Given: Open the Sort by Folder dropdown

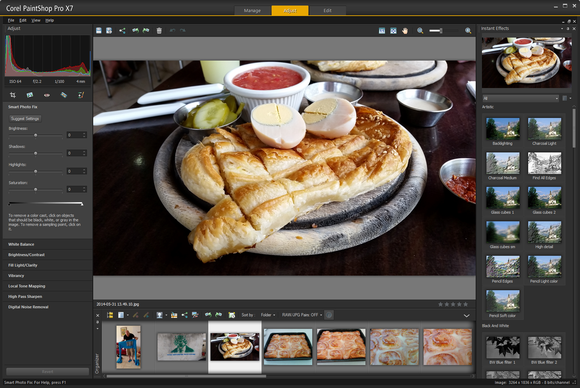Looking at the screenshot, I should 268,315.
